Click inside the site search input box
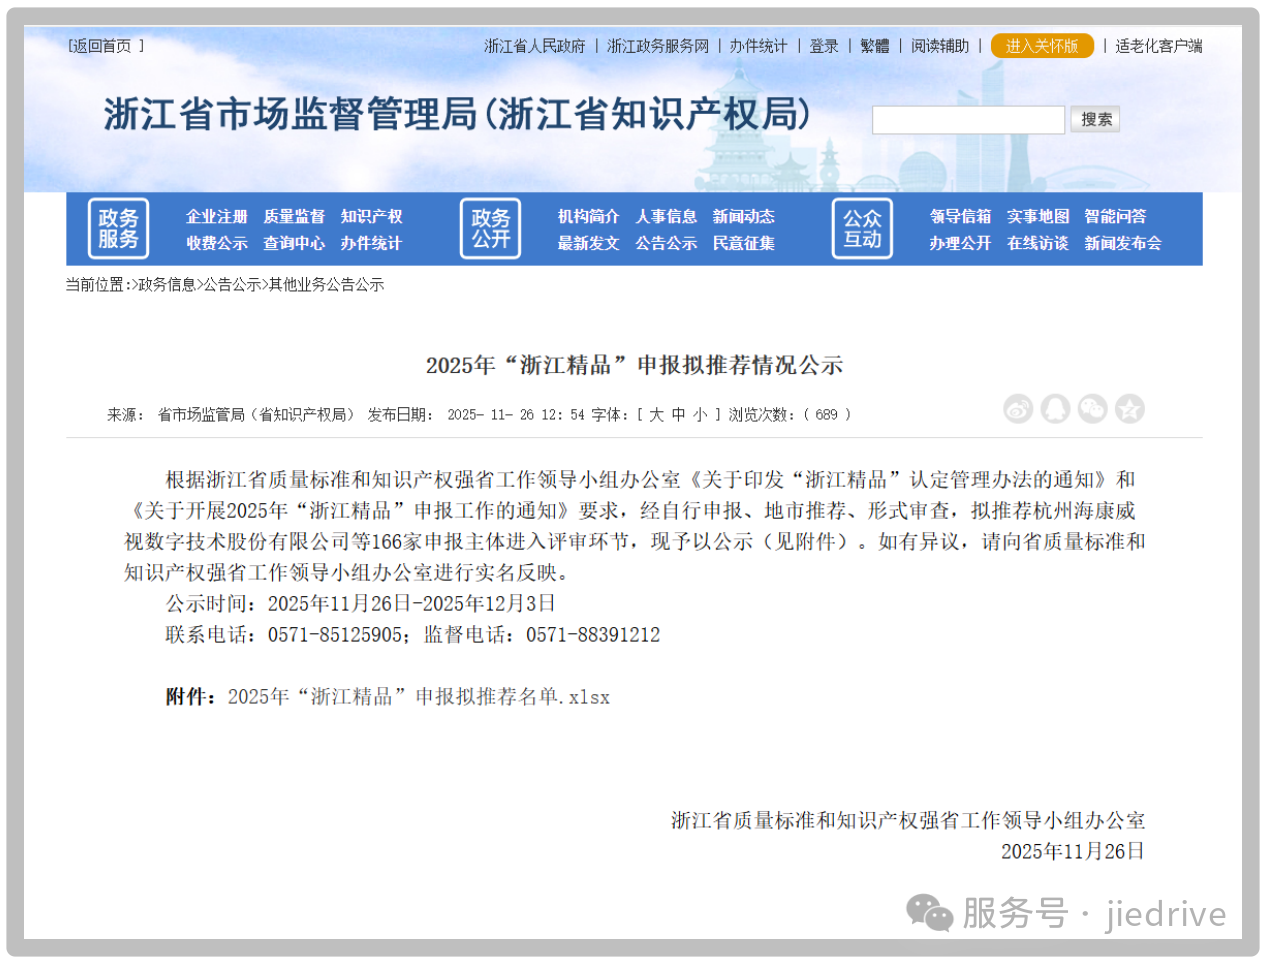Viewport: 1267px width, 965px height. click(967, 119)
